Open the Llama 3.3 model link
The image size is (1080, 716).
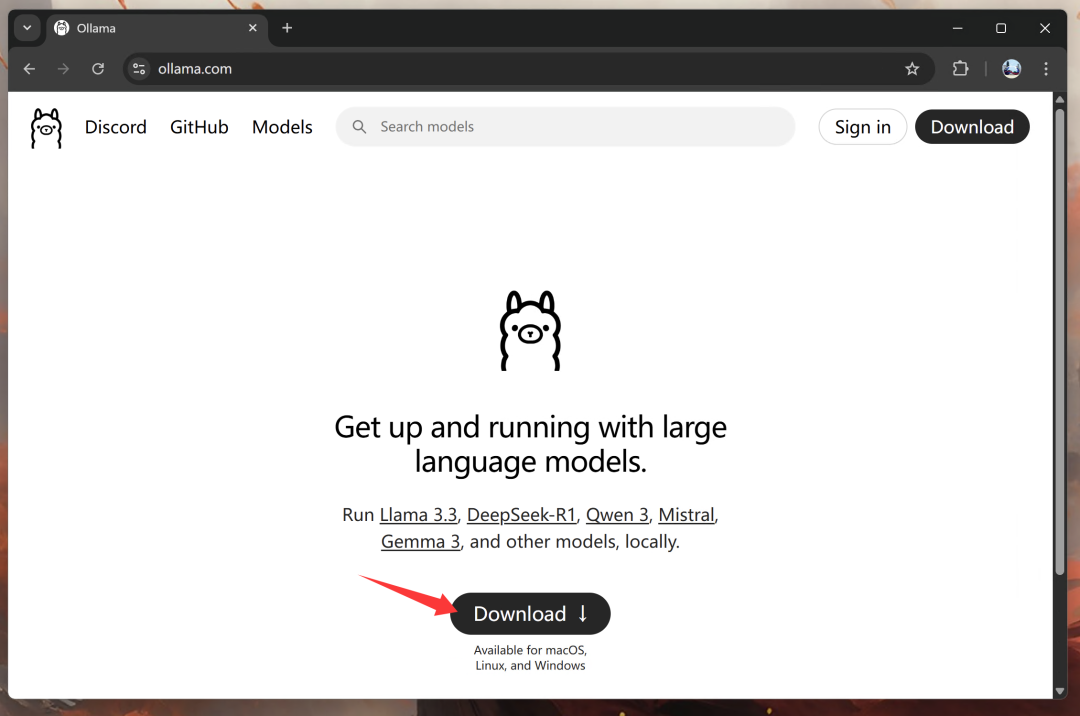[x=418, y=515]
